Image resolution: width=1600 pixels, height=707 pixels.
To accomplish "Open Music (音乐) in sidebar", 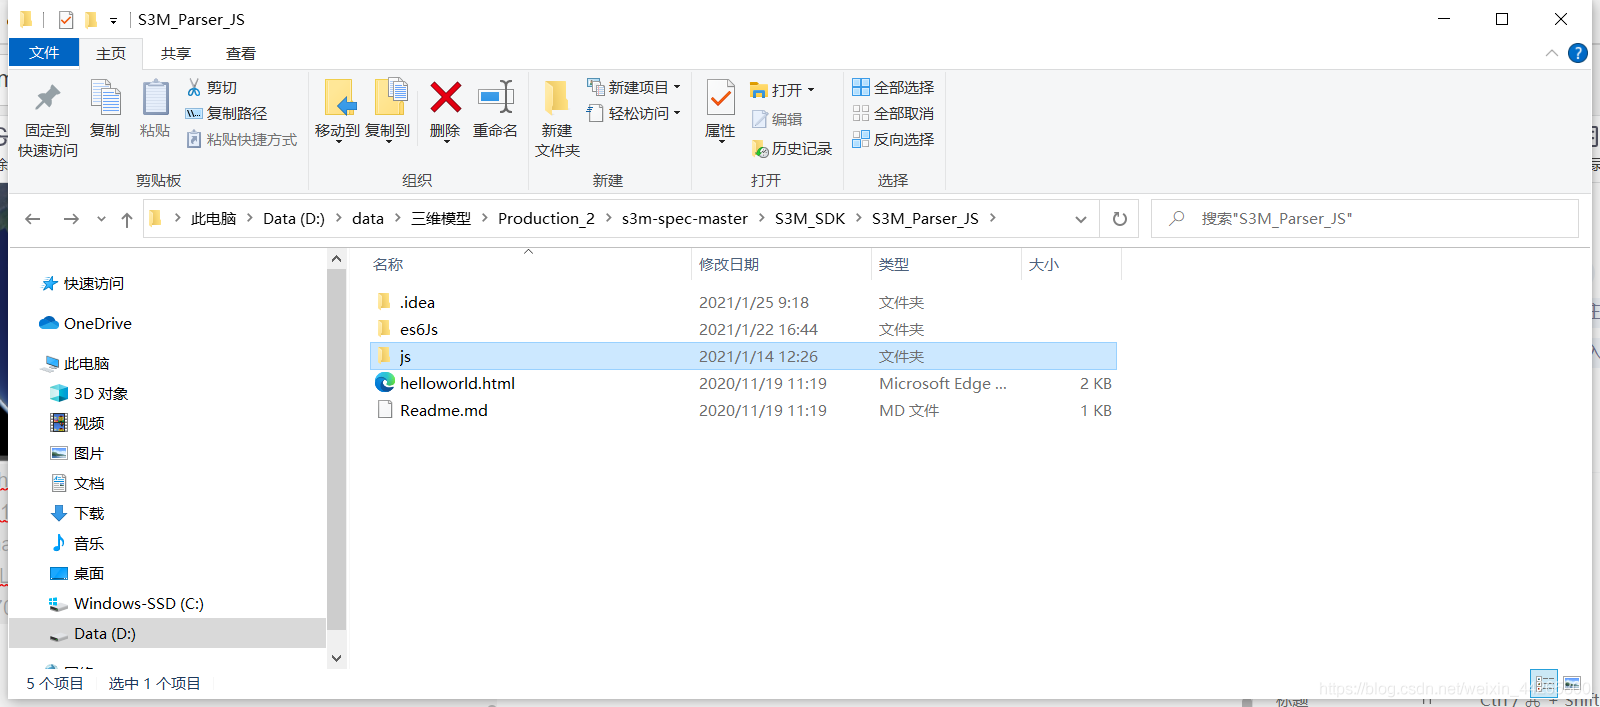I will click(78, 544).
